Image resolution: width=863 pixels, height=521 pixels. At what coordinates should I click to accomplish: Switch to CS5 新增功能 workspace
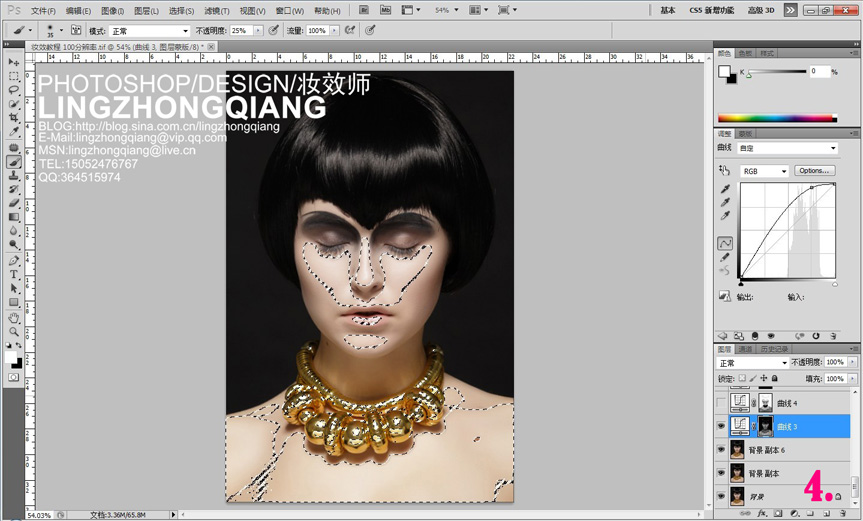click(x=712, y=10)
